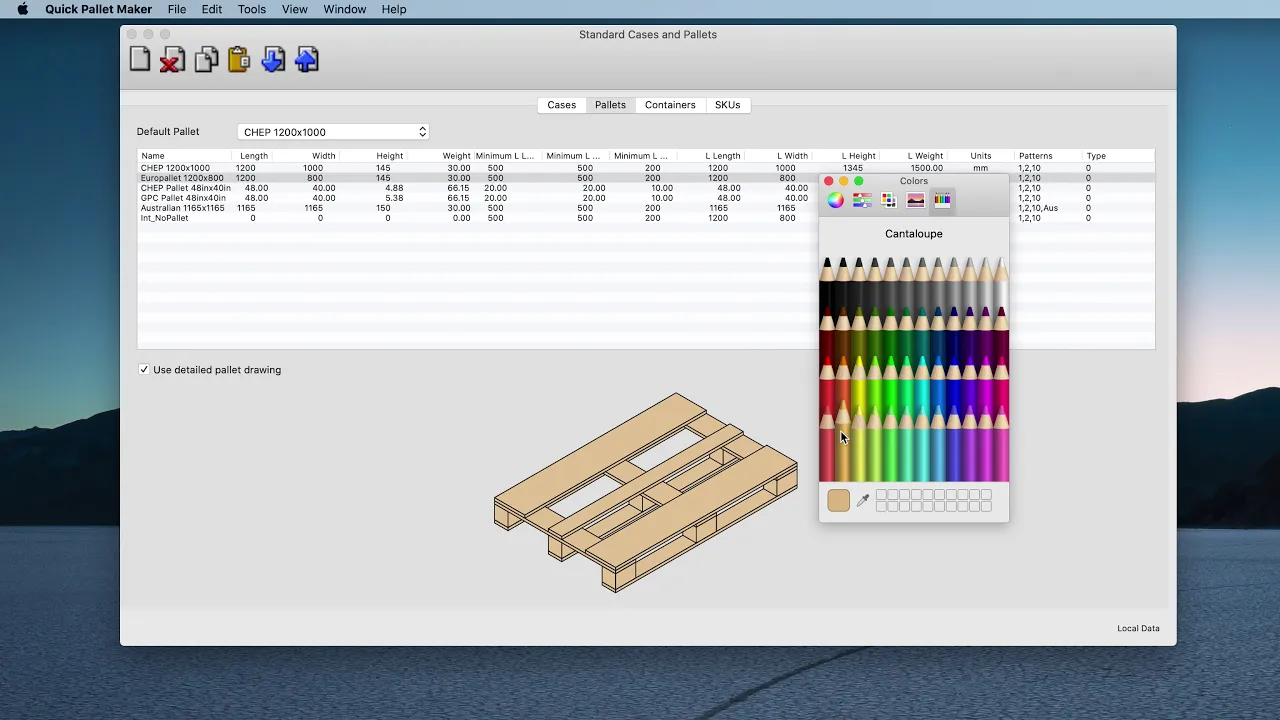
Task: Select the Pallets tab
Action: 610,105
